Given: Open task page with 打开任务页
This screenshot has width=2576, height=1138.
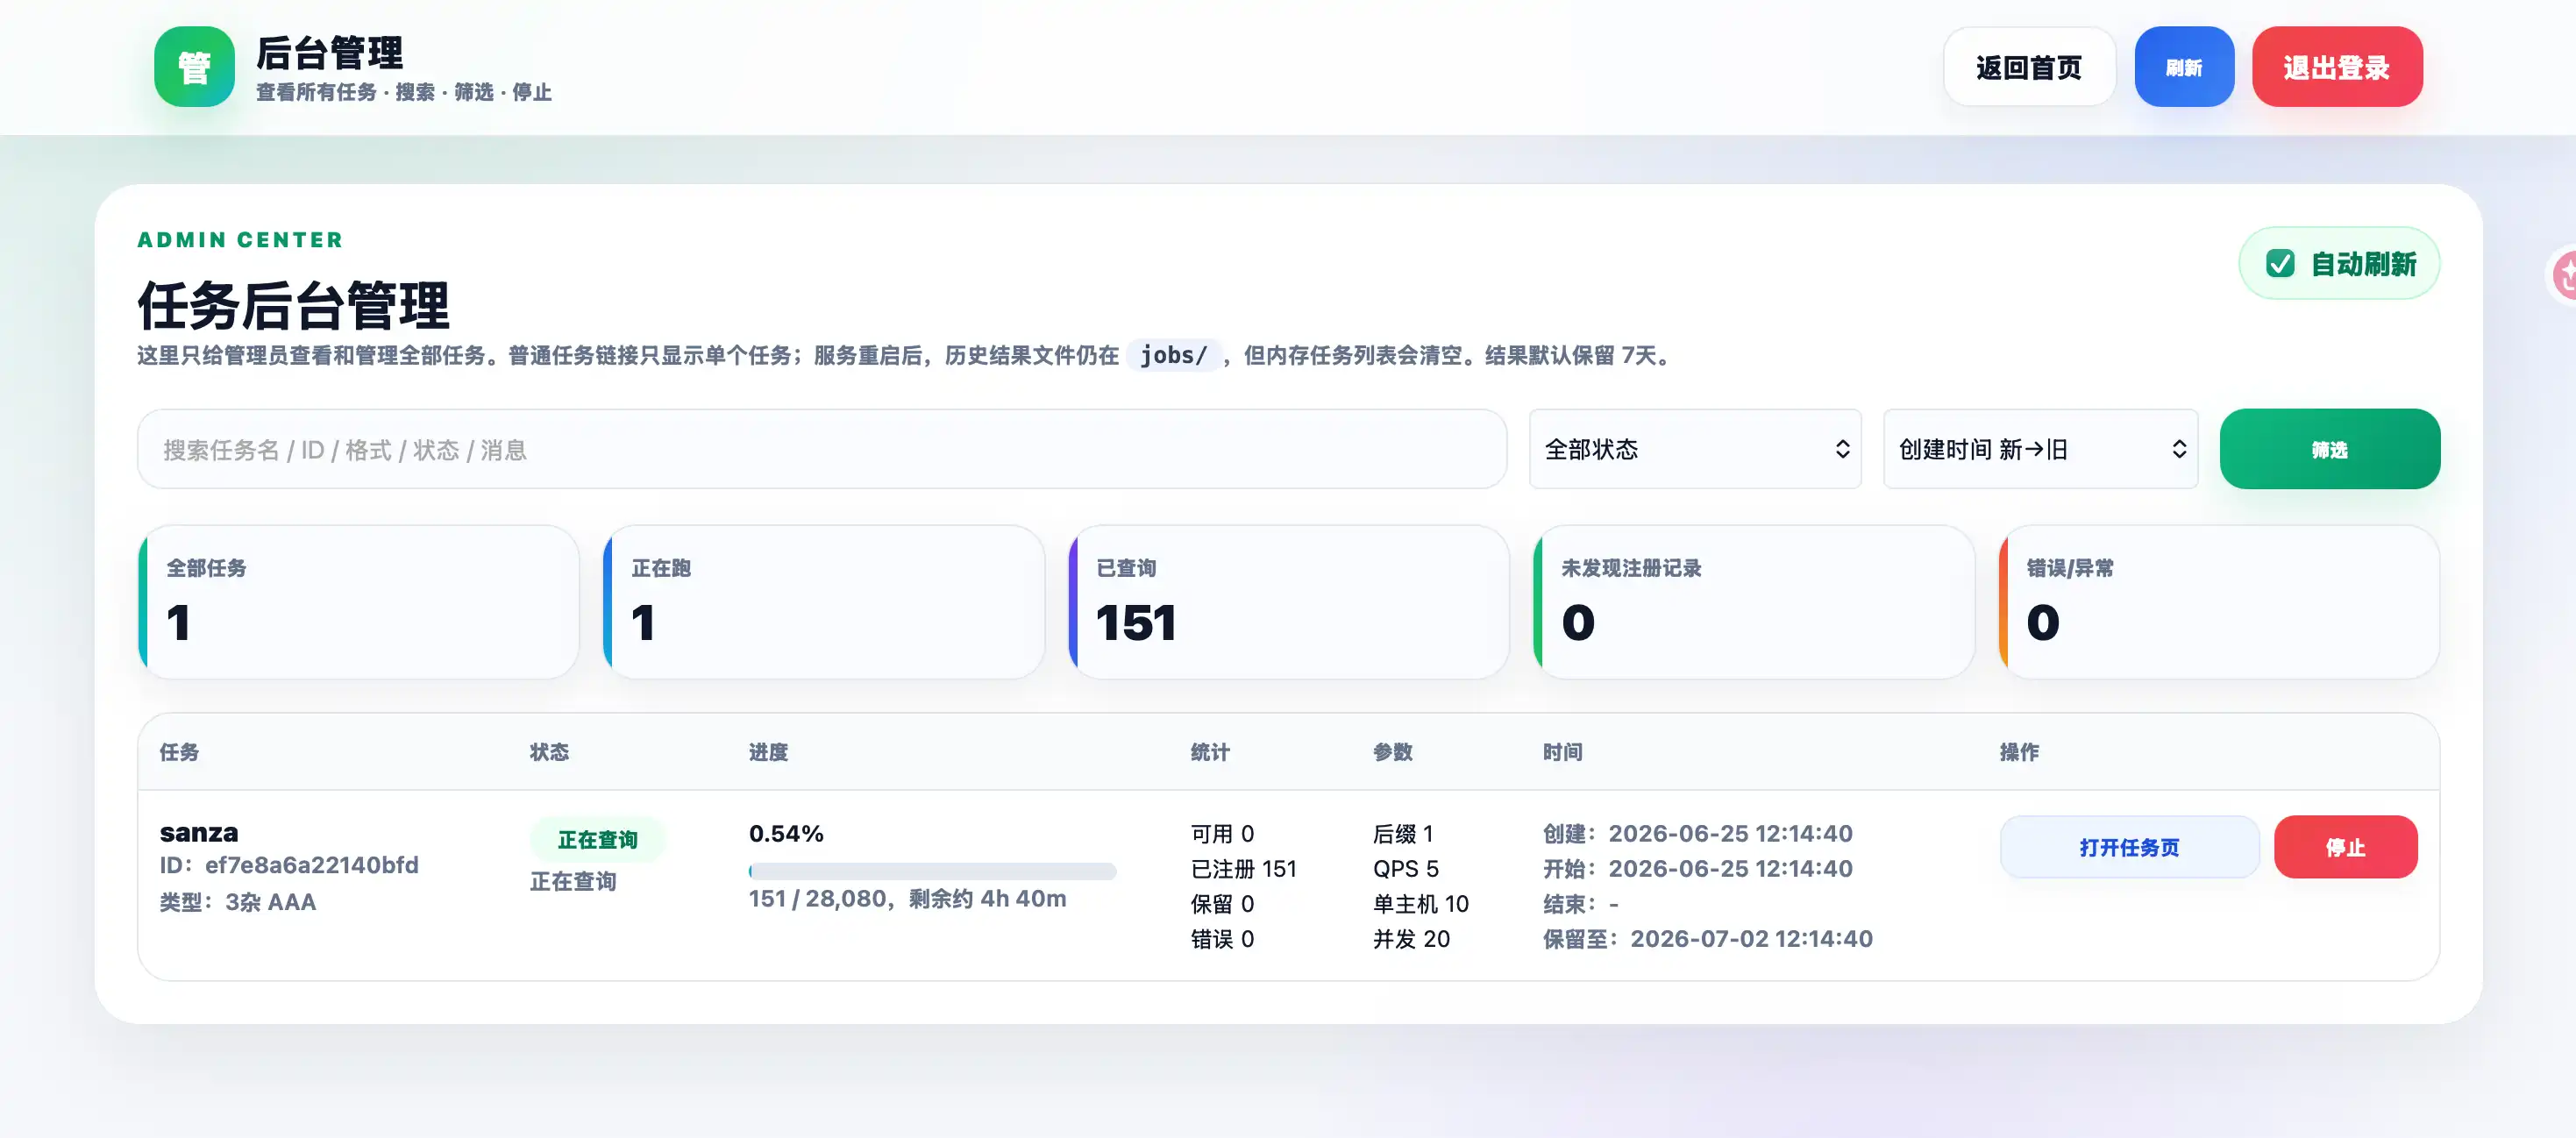Looking at the screenshot, I should pyautogui.click(x=2129, y=847).
